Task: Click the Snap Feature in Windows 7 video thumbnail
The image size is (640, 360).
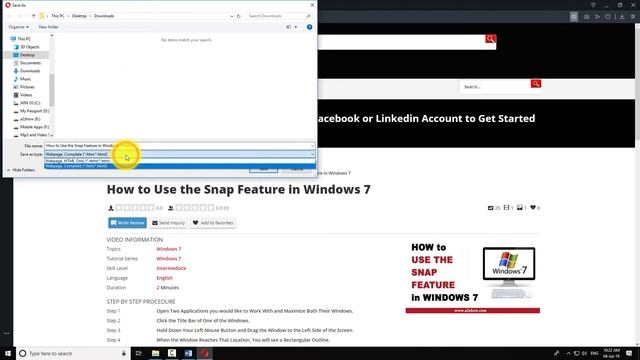Action: coord(473,277)
